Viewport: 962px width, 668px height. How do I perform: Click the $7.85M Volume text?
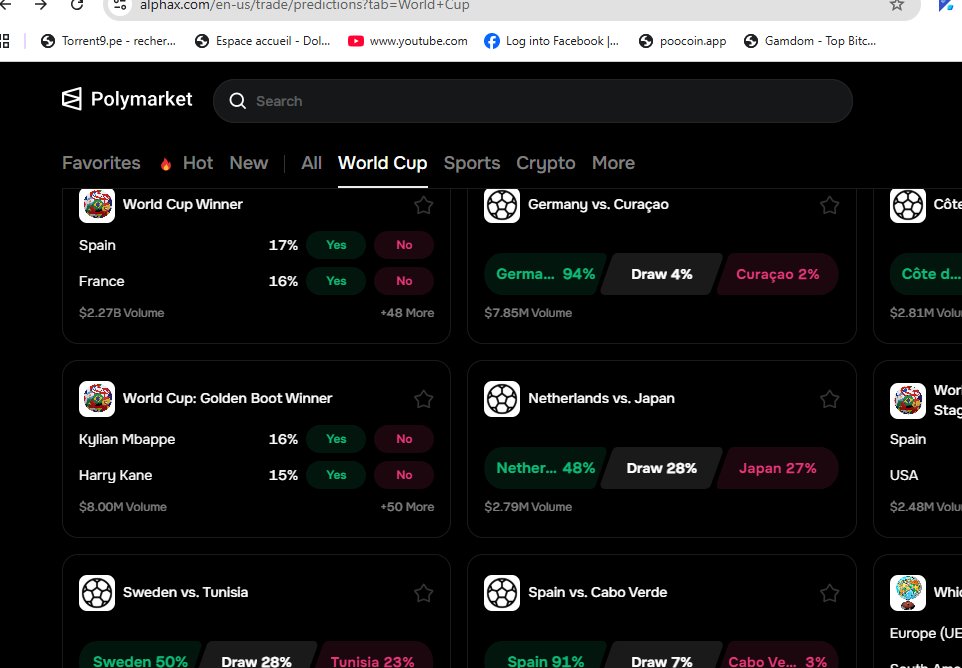point(528,313)
